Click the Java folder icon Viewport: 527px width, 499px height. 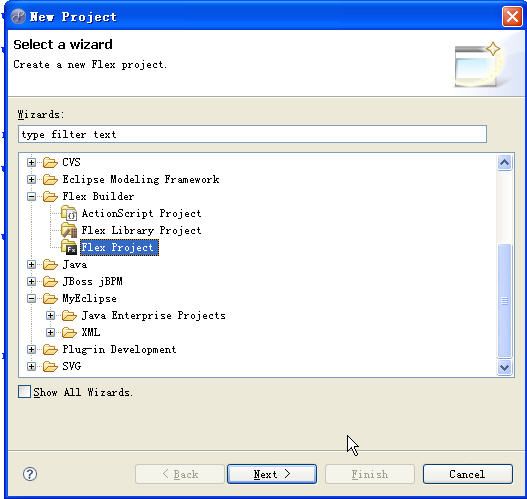click(x=50, y=265)
